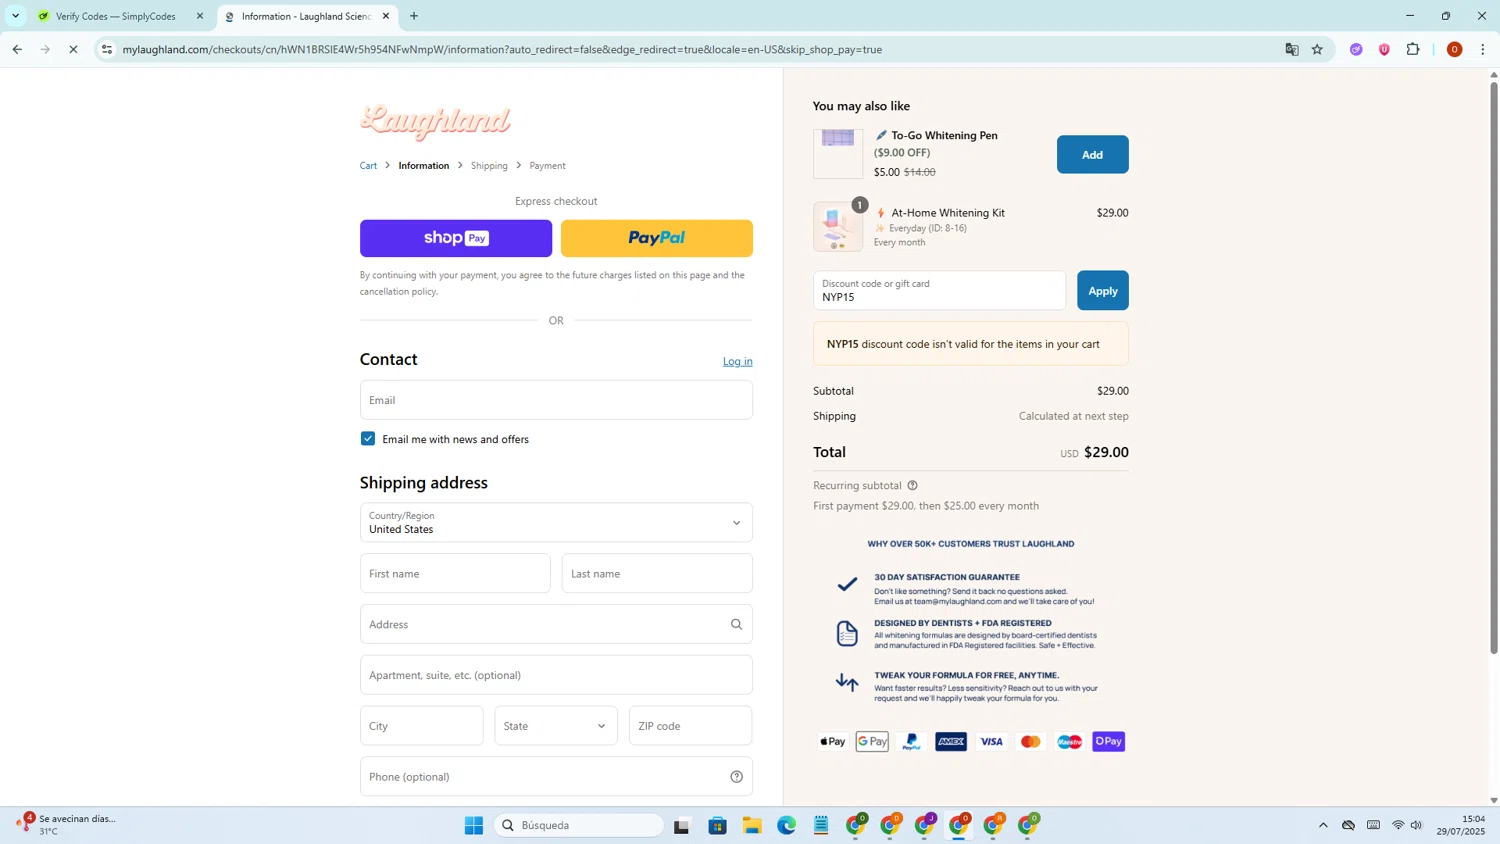Click the Shipping breadcrumb step
Screen dimensions: 1500x844
489,166
